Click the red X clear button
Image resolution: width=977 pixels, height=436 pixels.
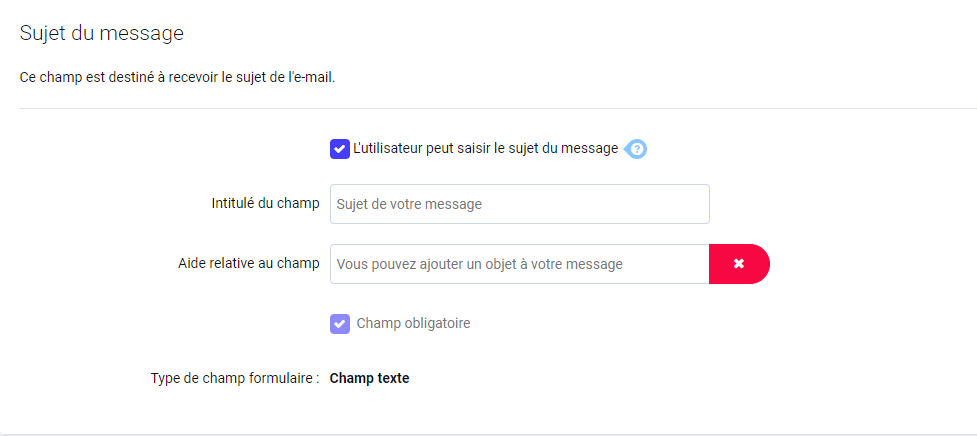739,264
